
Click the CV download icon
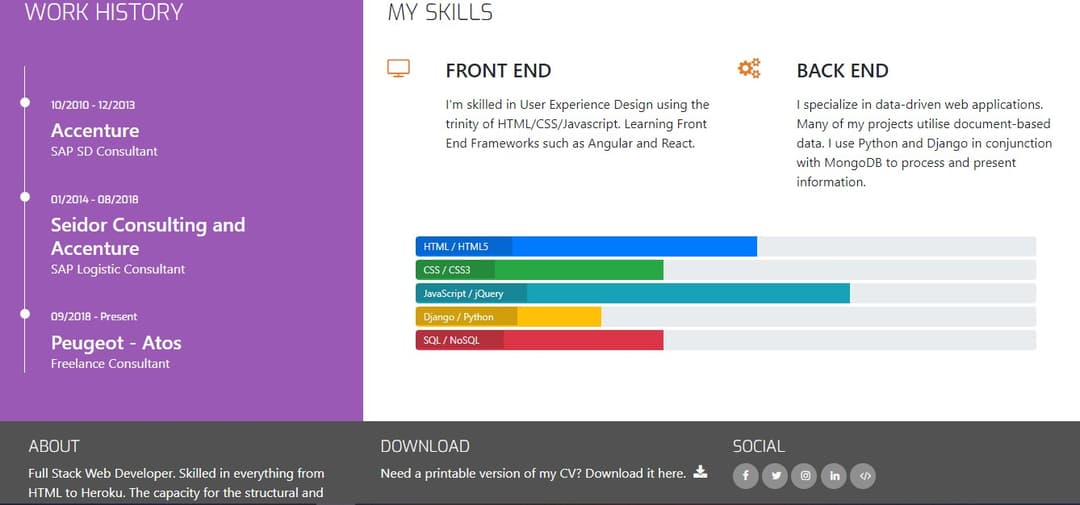pyautogui.click(x=700, y=472)
